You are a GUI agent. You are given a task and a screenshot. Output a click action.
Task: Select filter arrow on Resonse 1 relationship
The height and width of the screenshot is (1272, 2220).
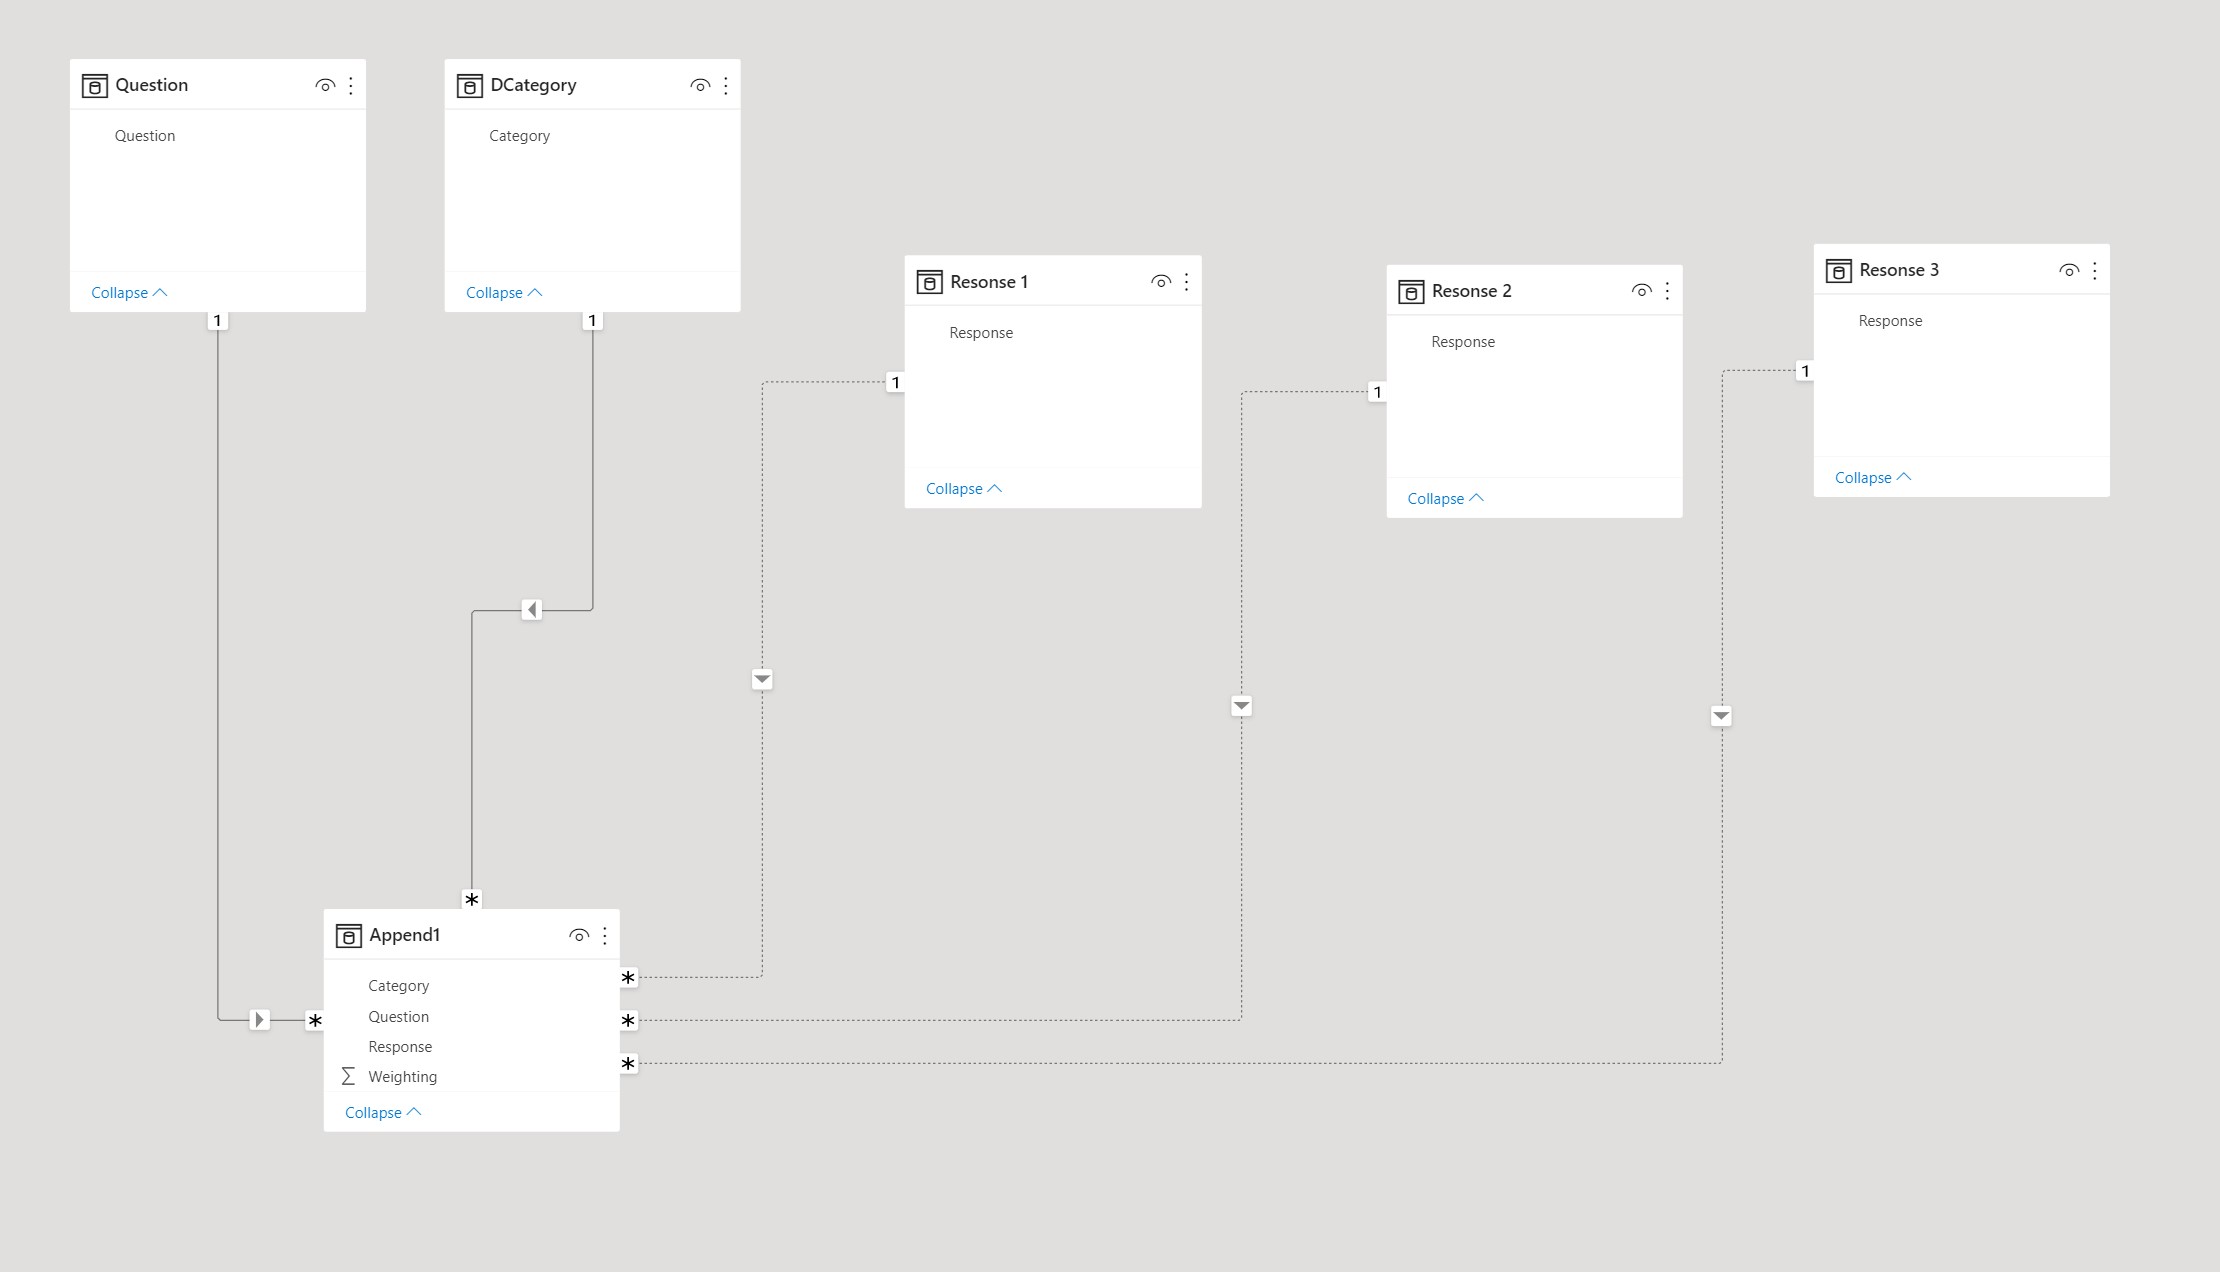tap(762, 680)
